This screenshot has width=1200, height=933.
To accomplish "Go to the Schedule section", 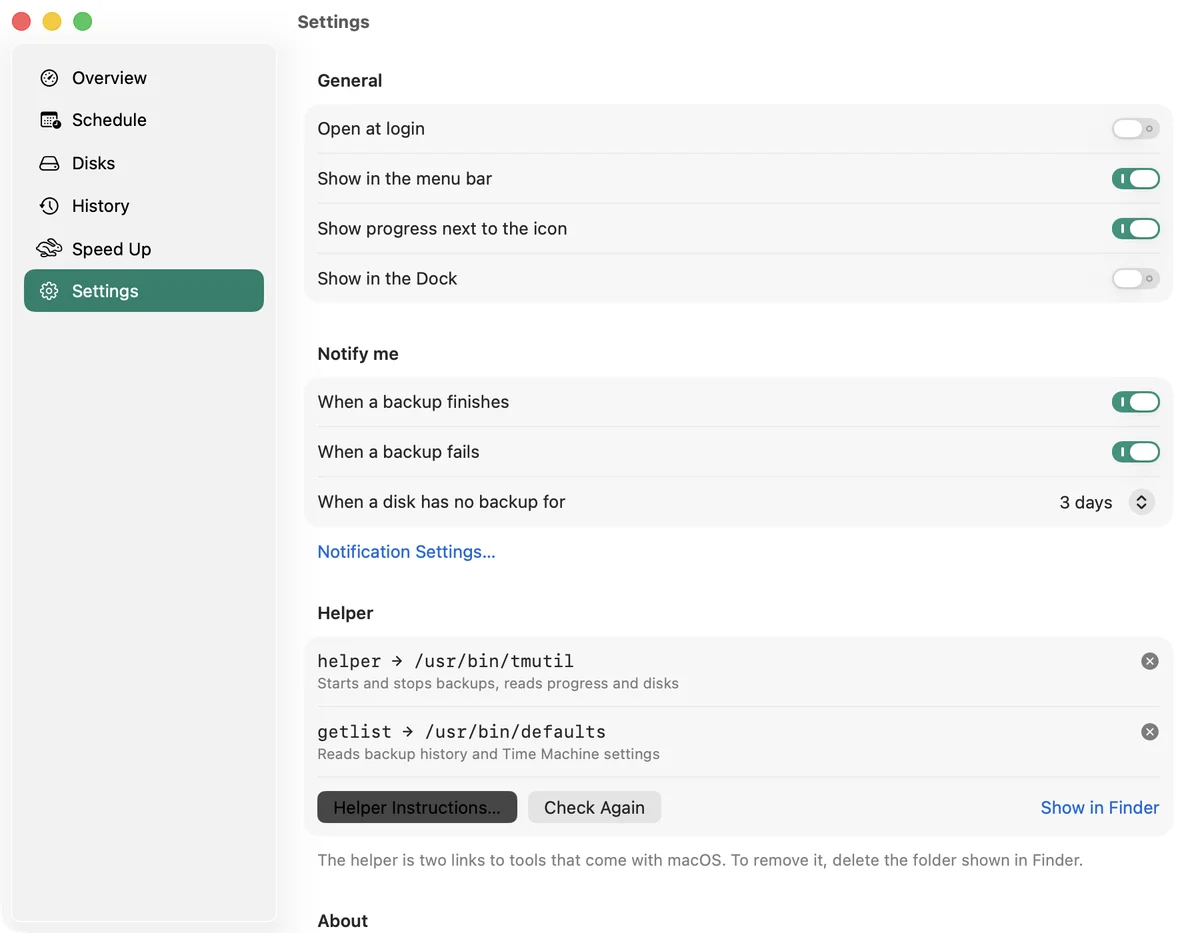I will (144, 120).
